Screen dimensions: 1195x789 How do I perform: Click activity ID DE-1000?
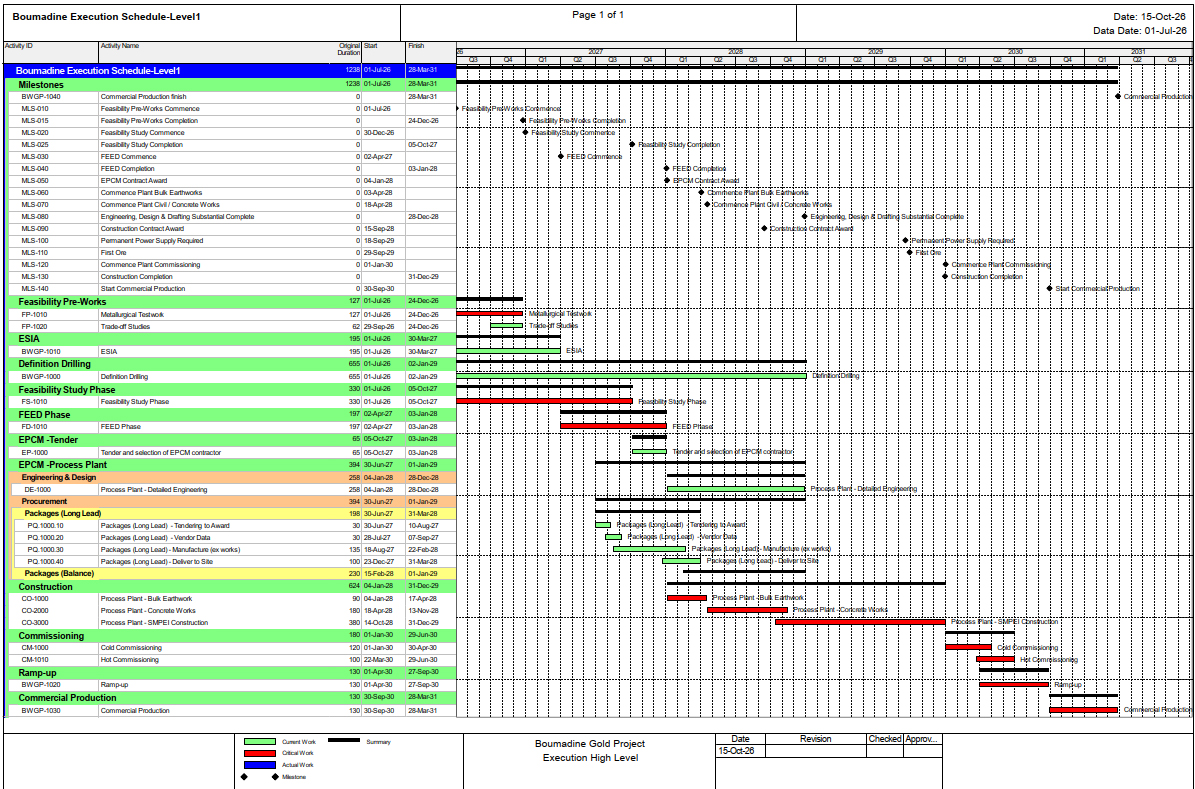tap(38, 489)
